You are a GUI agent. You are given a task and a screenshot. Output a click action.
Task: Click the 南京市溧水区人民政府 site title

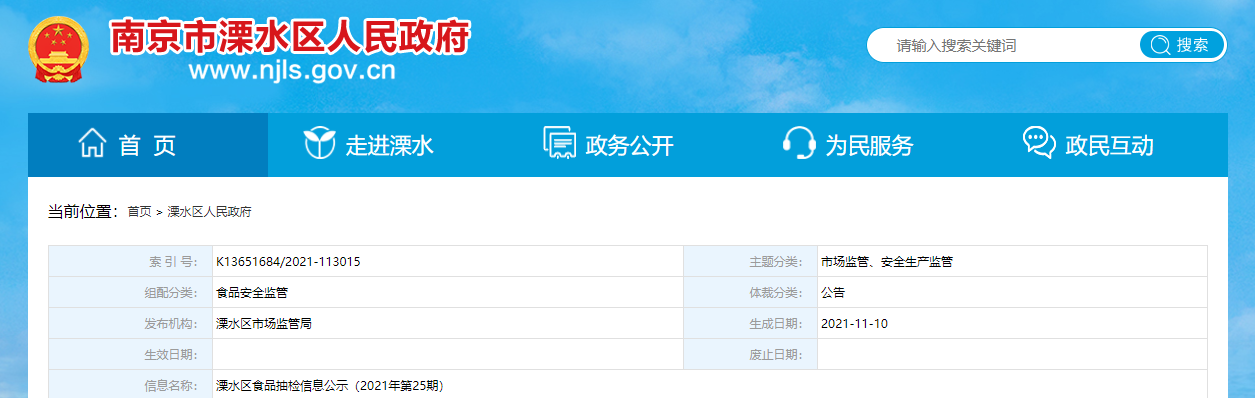click(x=289, y=37)
